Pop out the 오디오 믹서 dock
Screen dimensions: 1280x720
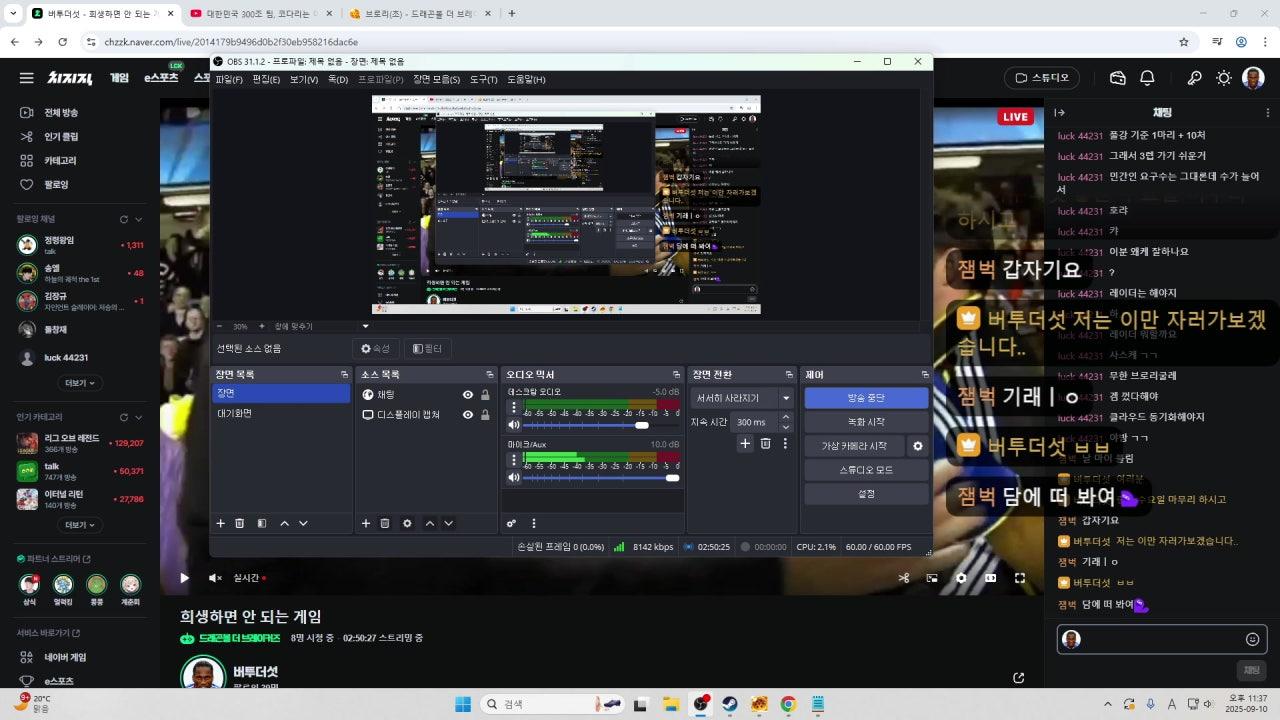676,375
